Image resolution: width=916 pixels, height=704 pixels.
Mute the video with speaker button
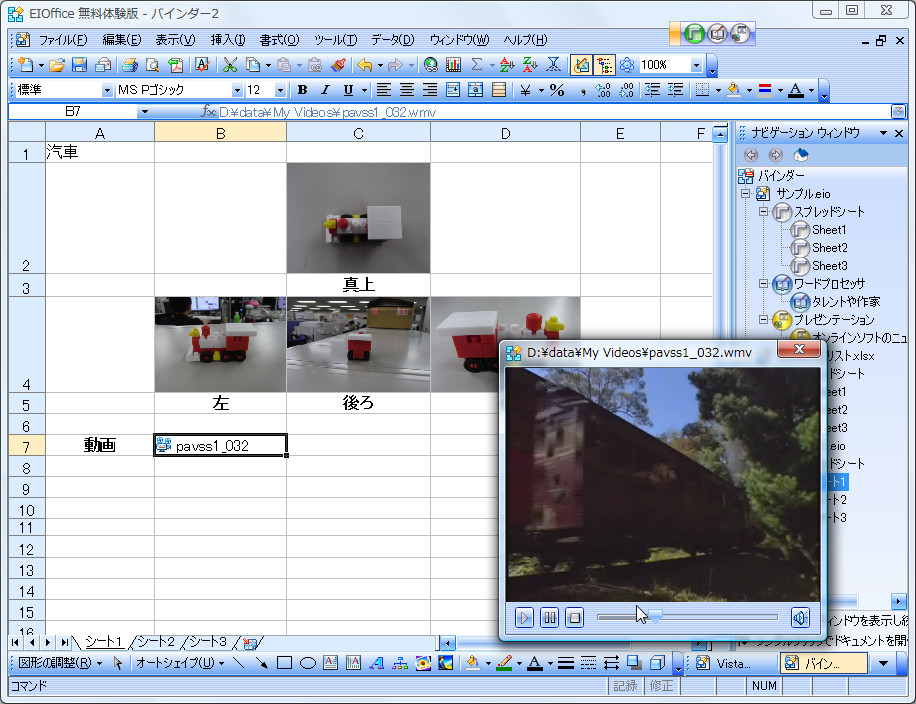tap(800, 618)
